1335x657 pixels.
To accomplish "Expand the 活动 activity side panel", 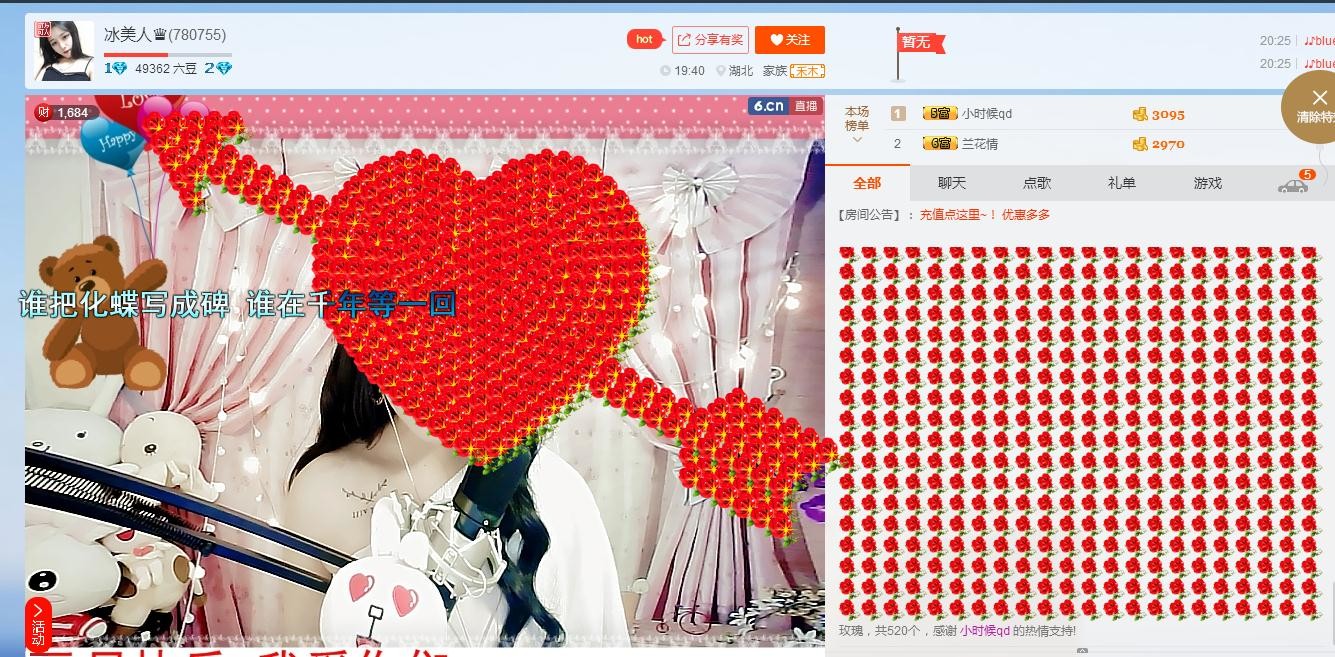I will [x=38, y=624].
